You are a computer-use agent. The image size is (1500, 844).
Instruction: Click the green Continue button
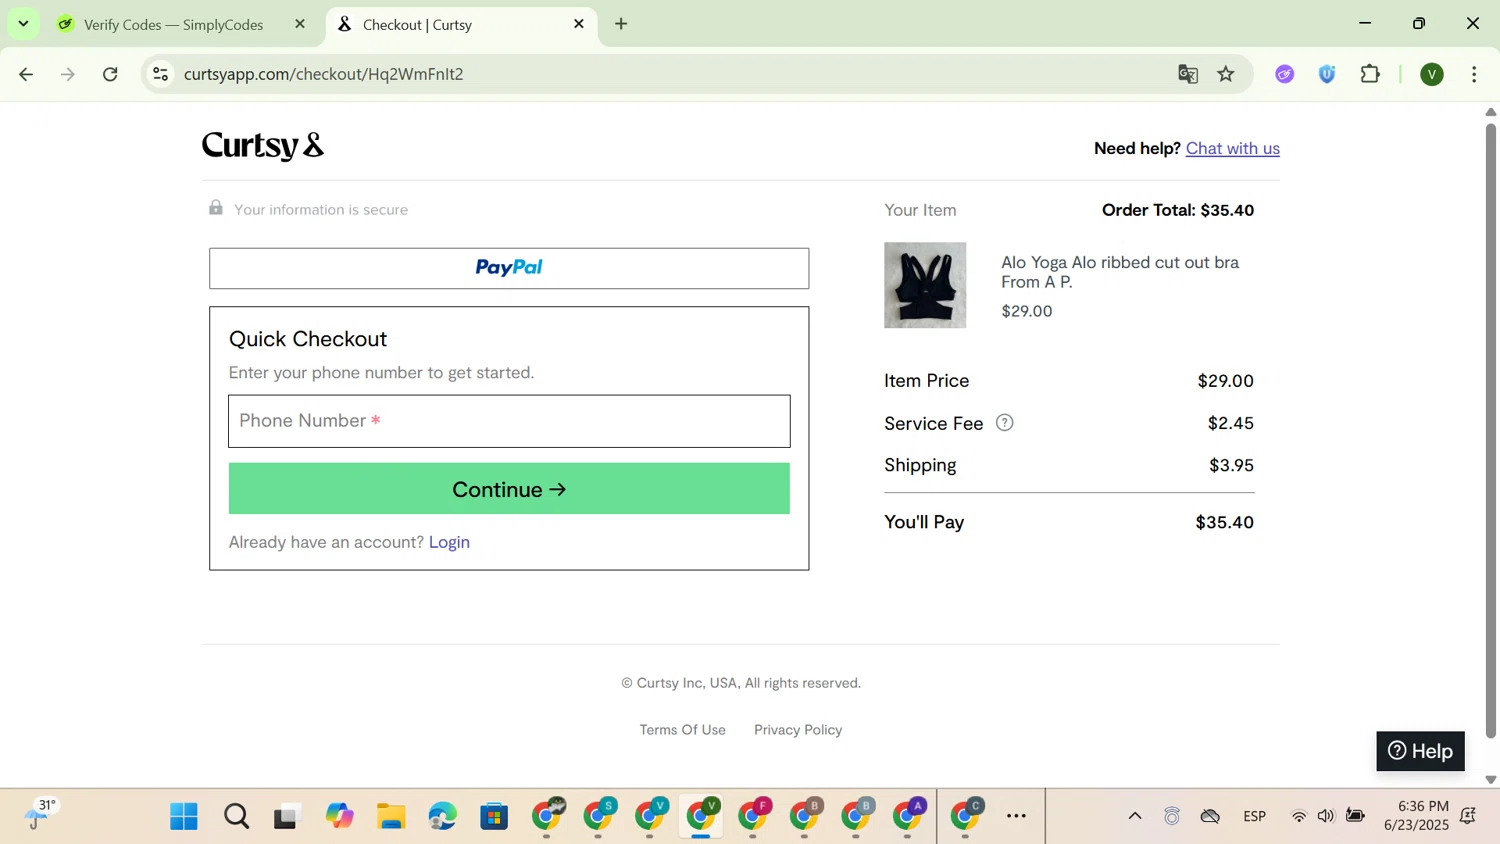click(509, 489)
